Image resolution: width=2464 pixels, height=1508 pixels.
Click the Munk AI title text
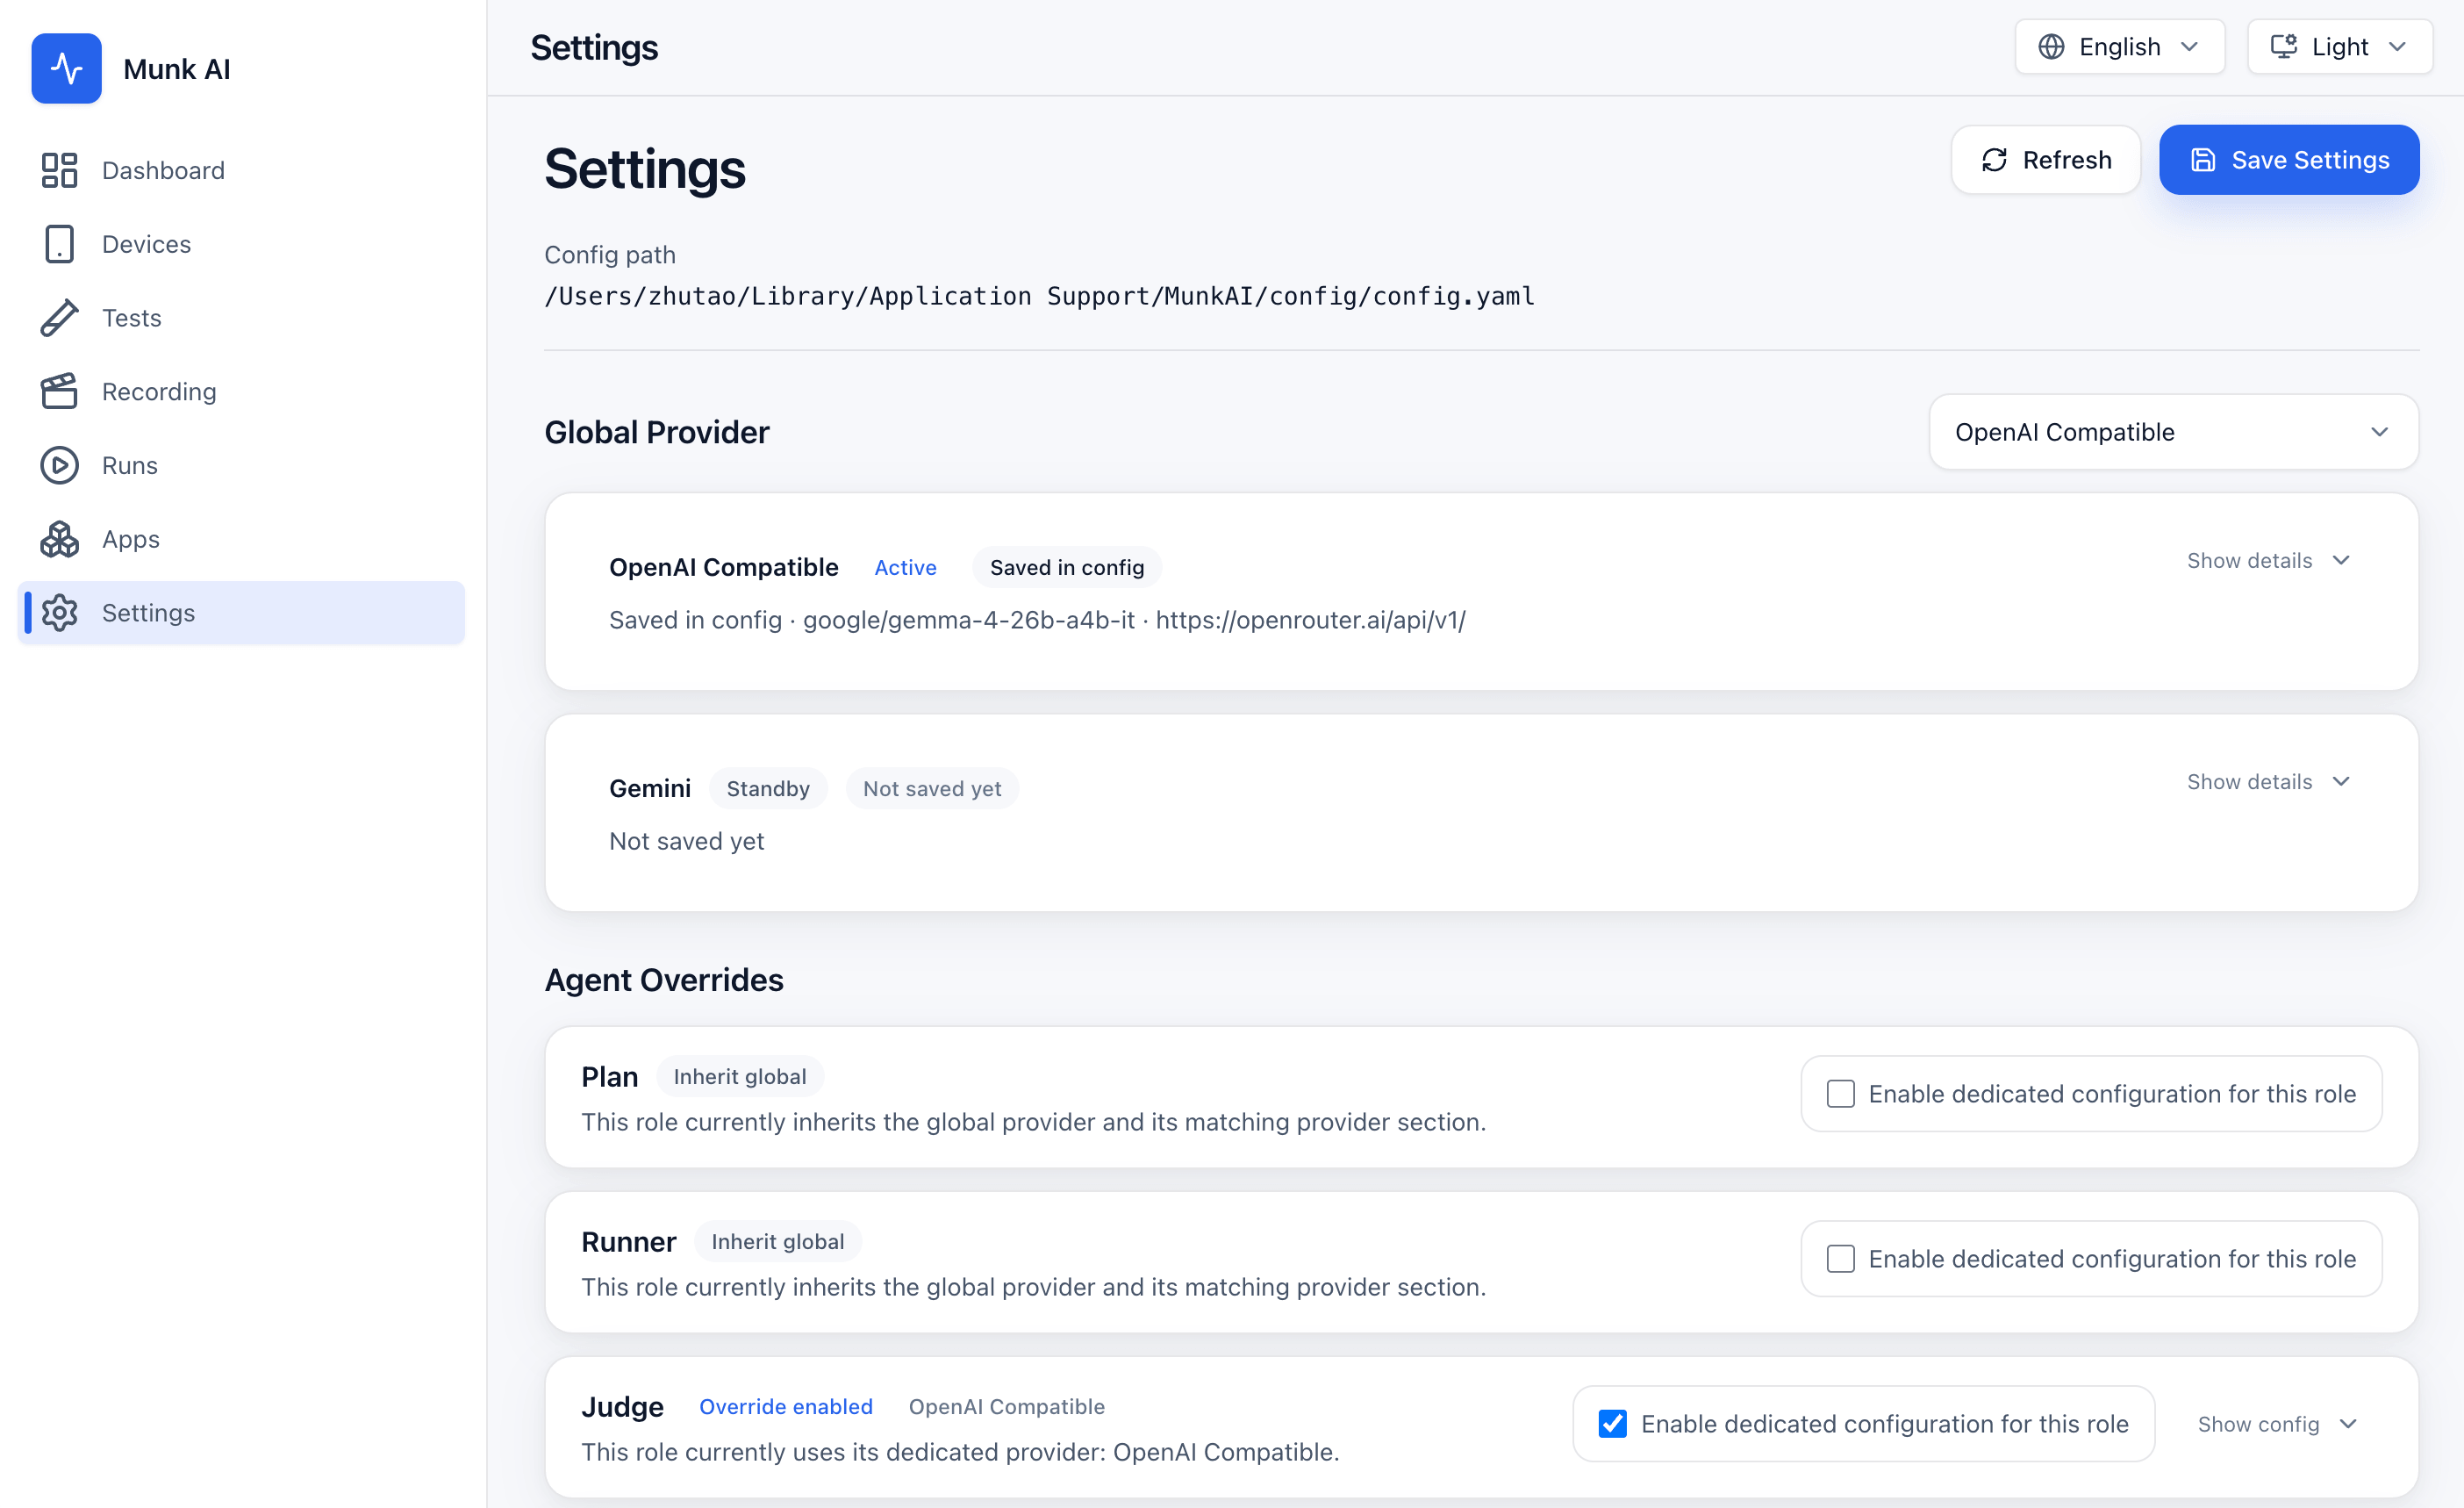[176, 69]
